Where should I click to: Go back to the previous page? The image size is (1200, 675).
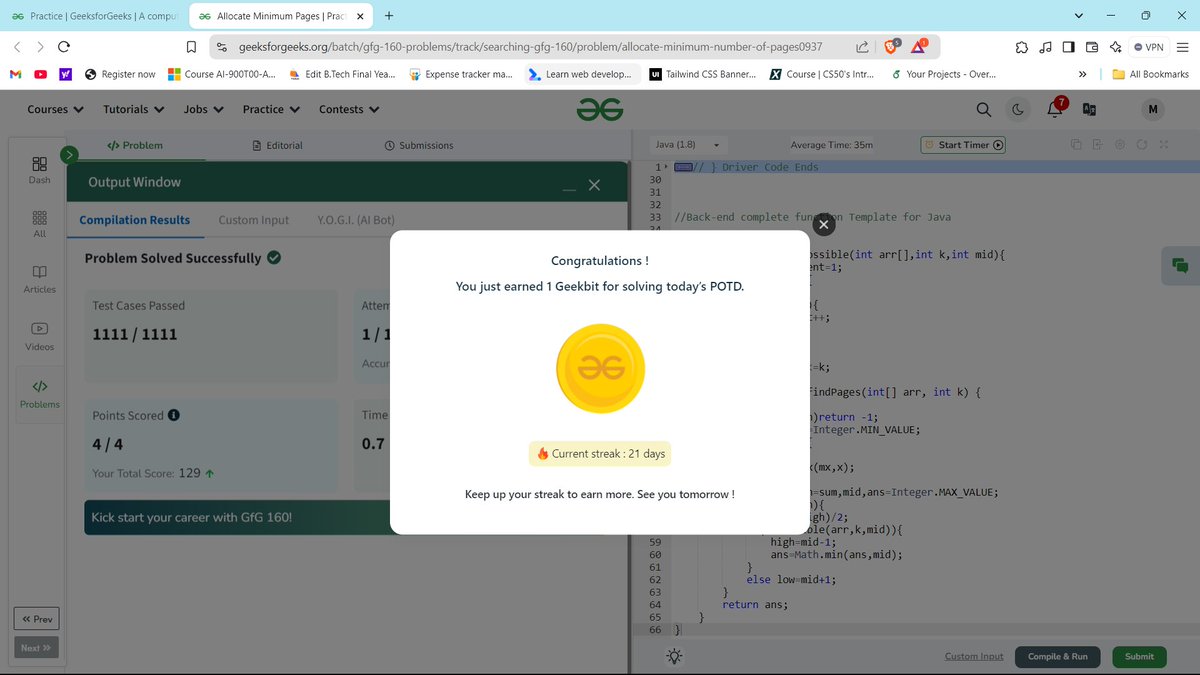point(17,47)
